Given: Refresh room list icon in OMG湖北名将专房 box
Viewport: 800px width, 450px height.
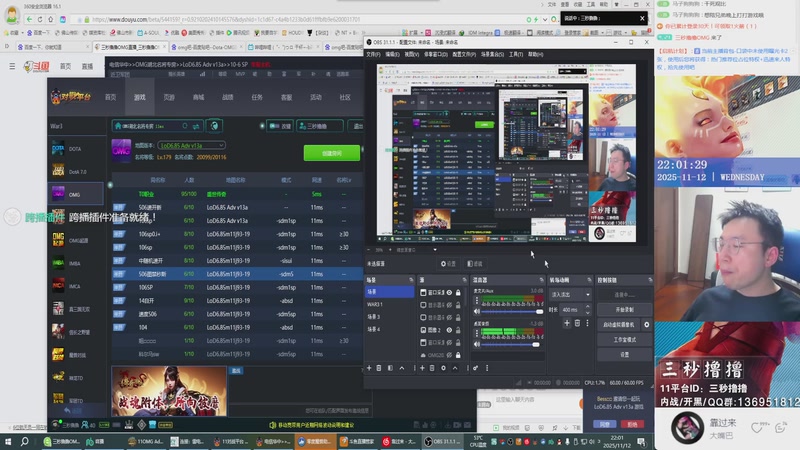Looking at the screenshot, I should tap(185, 126).
